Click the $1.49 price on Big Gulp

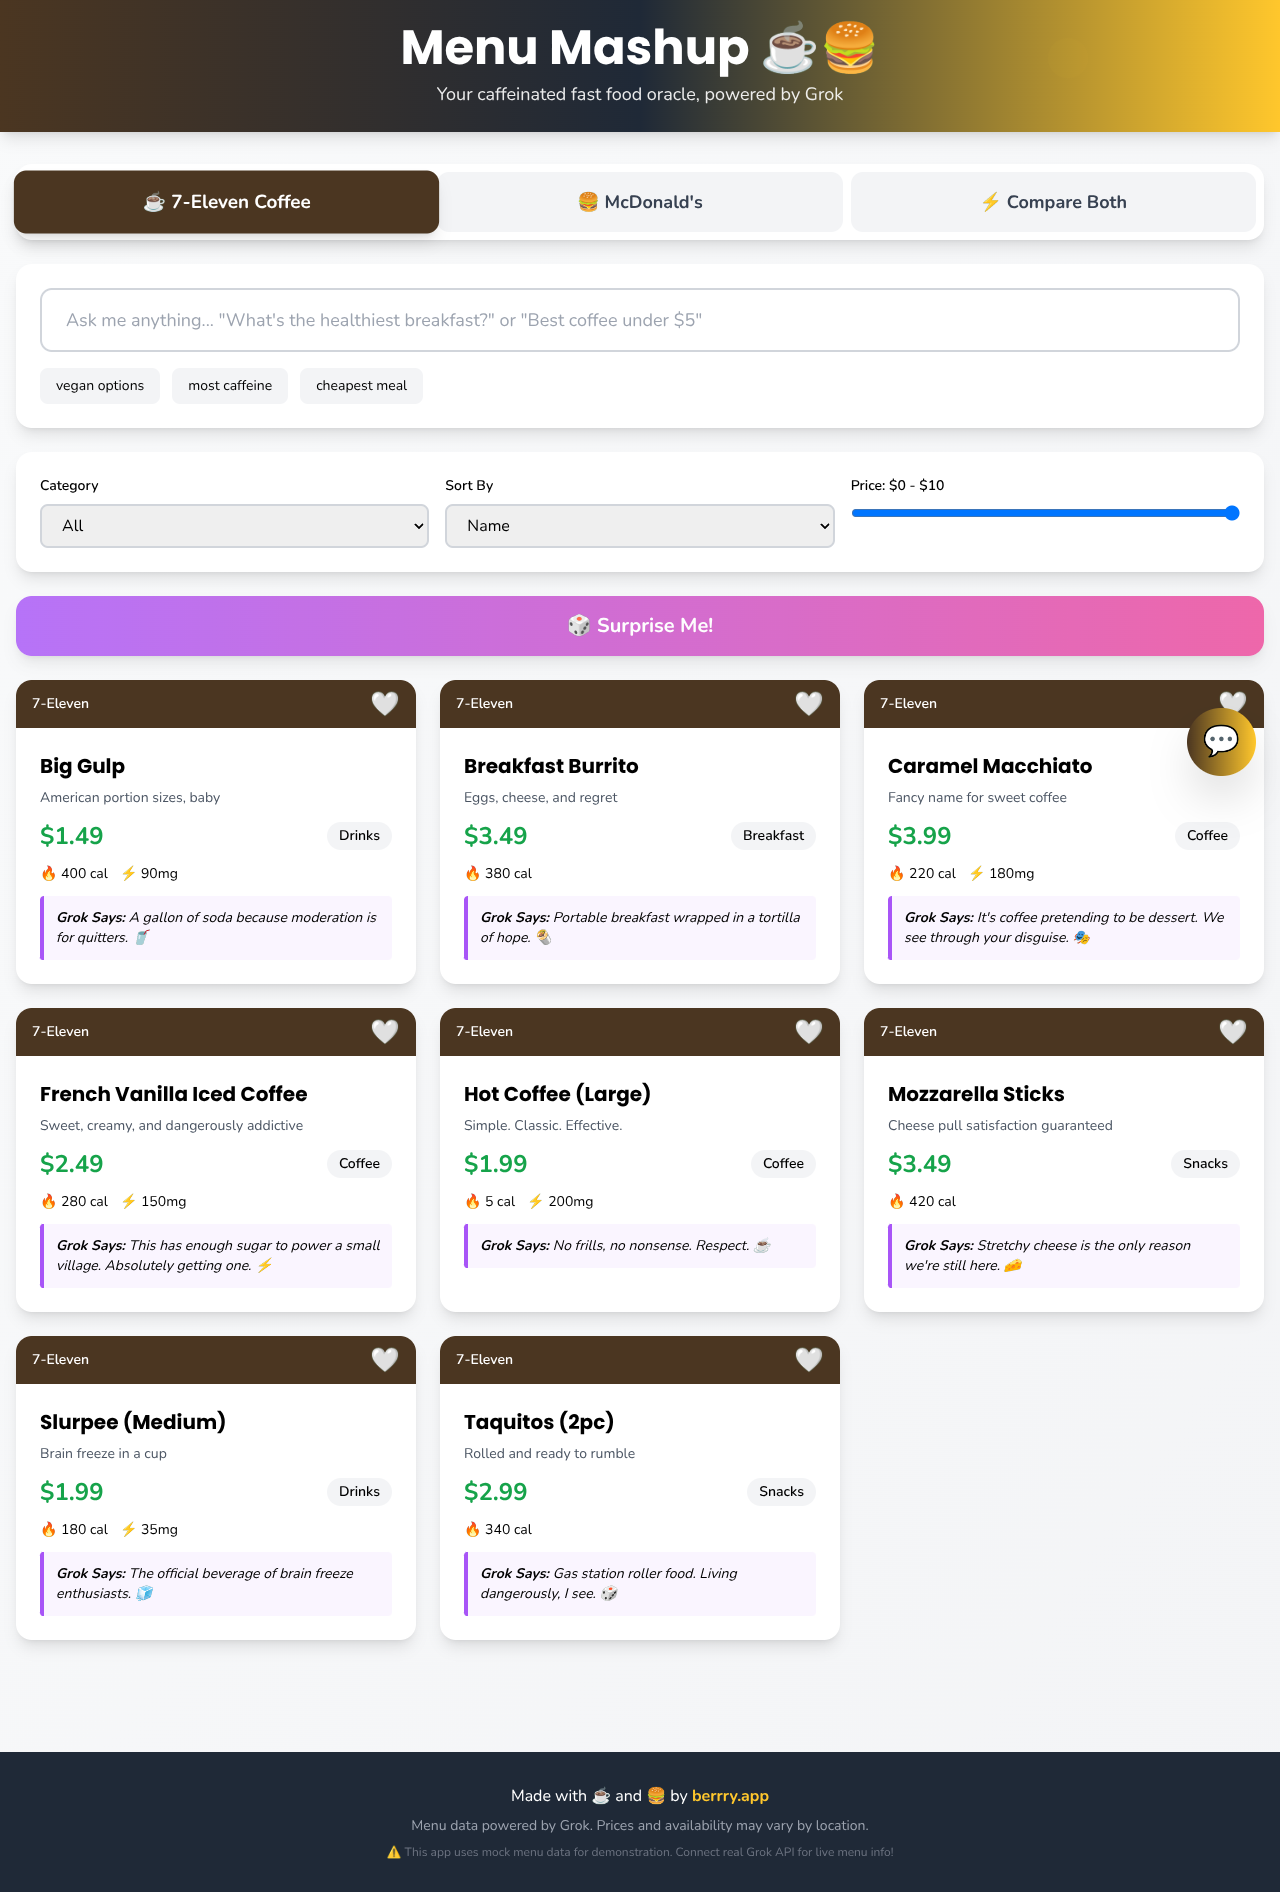point(72,836)
